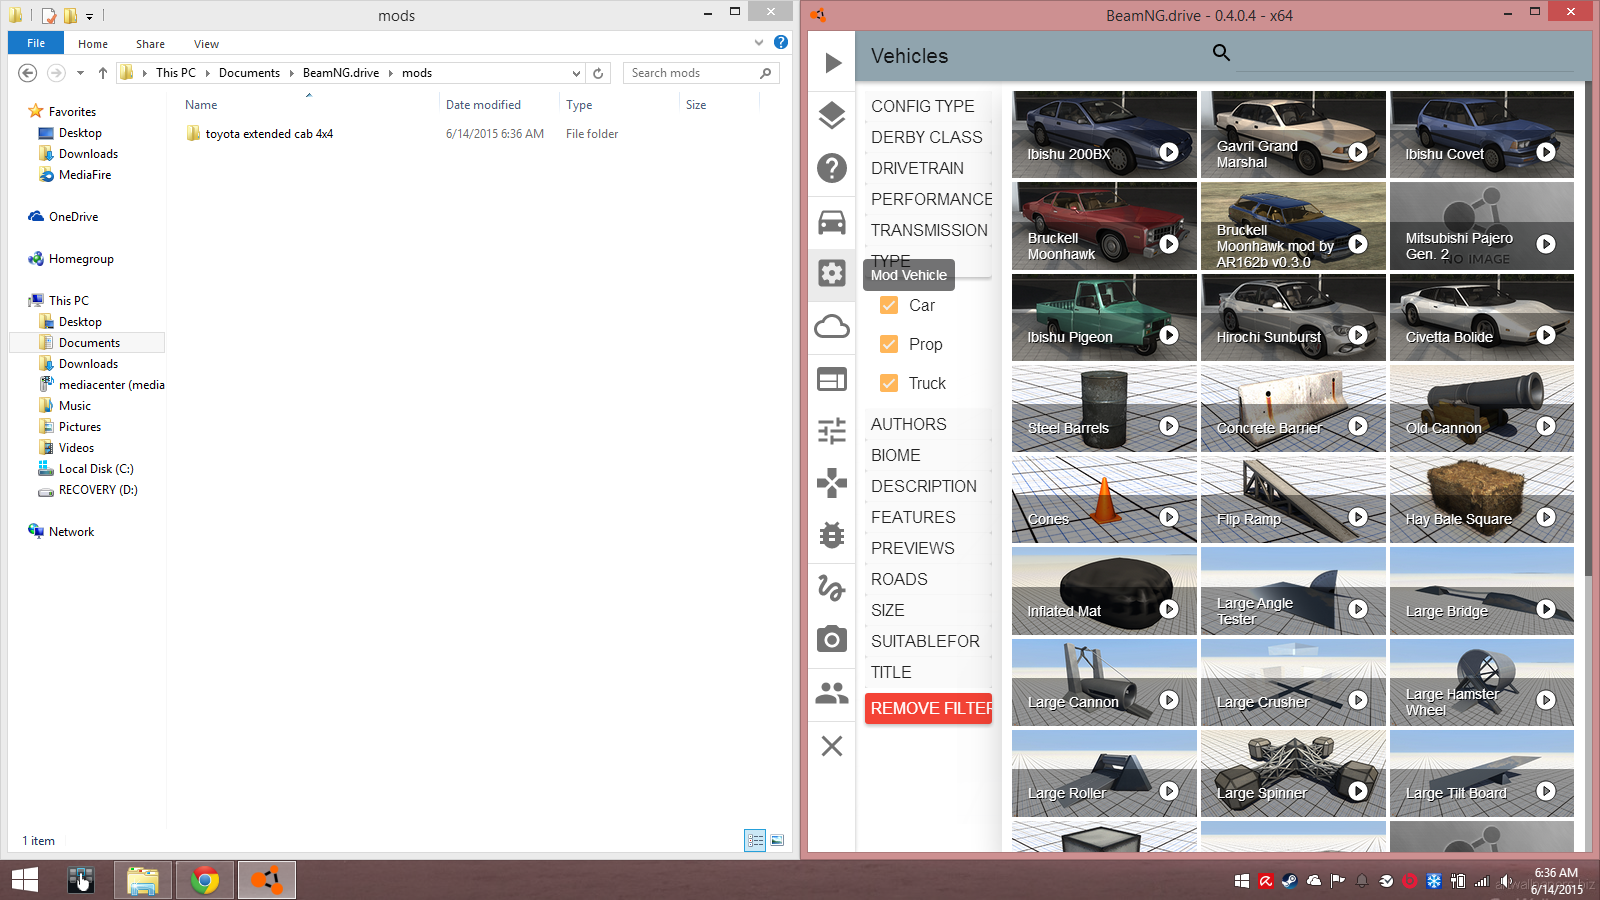The width and height of the screenshot is (1600, 900).
Task: Click the play icon in BeamNG sidebar
Action: tap(832, 63)
